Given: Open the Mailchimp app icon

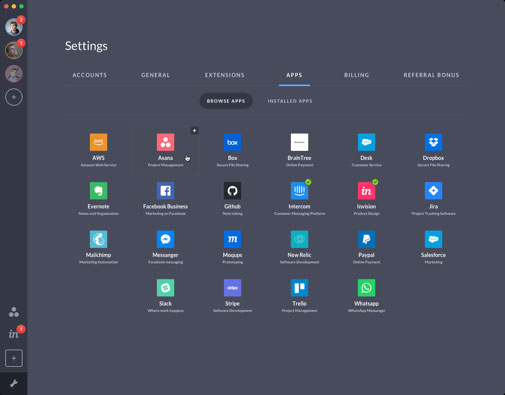Looking at the screenshot, I should 98,239.
